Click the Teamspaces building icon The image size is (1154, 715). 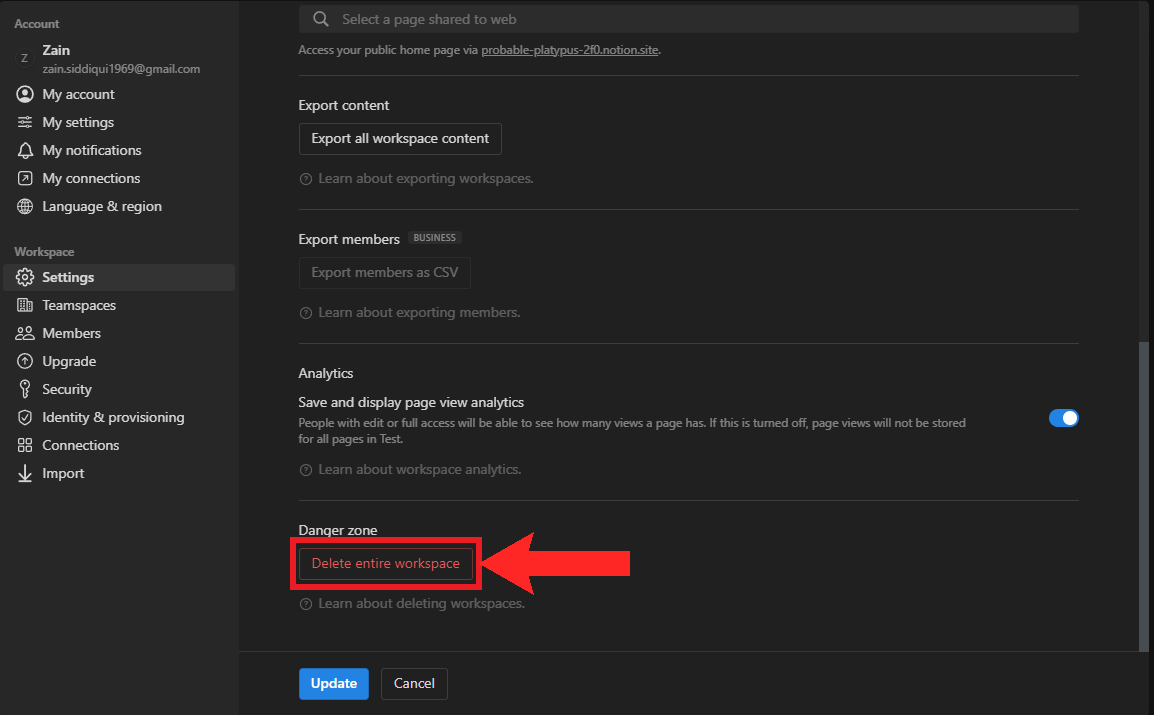pyautogui.click(x=25, y=305)
